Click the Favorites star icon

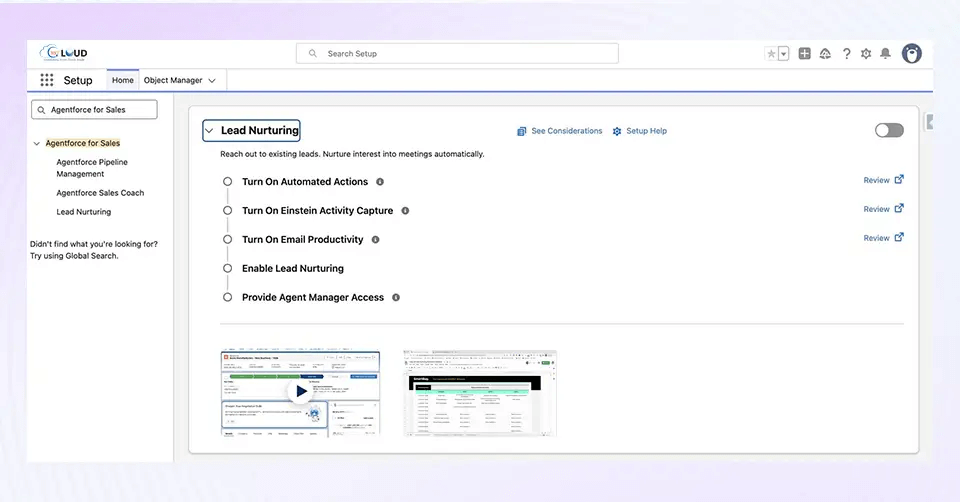click(x=771, y=54)
